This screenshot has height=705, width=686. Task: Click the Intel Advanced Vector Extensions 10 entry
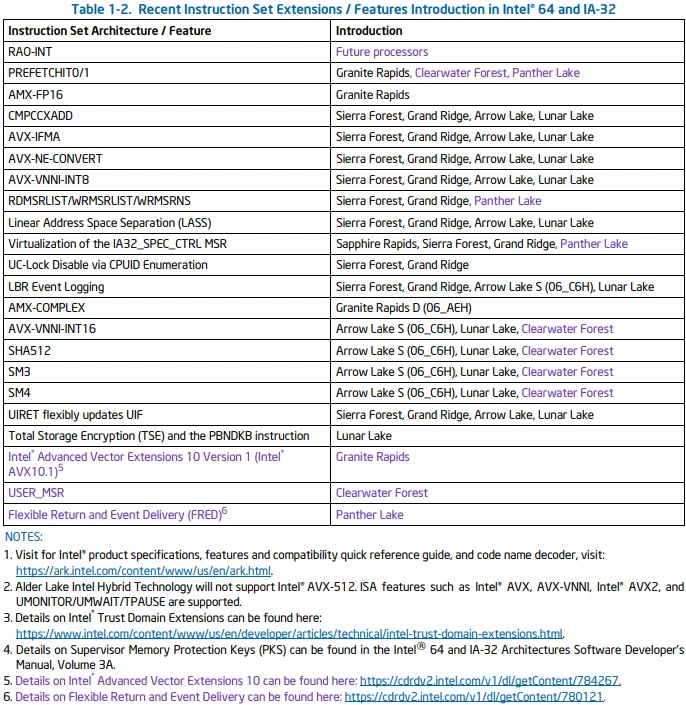[x=146, y=464]
